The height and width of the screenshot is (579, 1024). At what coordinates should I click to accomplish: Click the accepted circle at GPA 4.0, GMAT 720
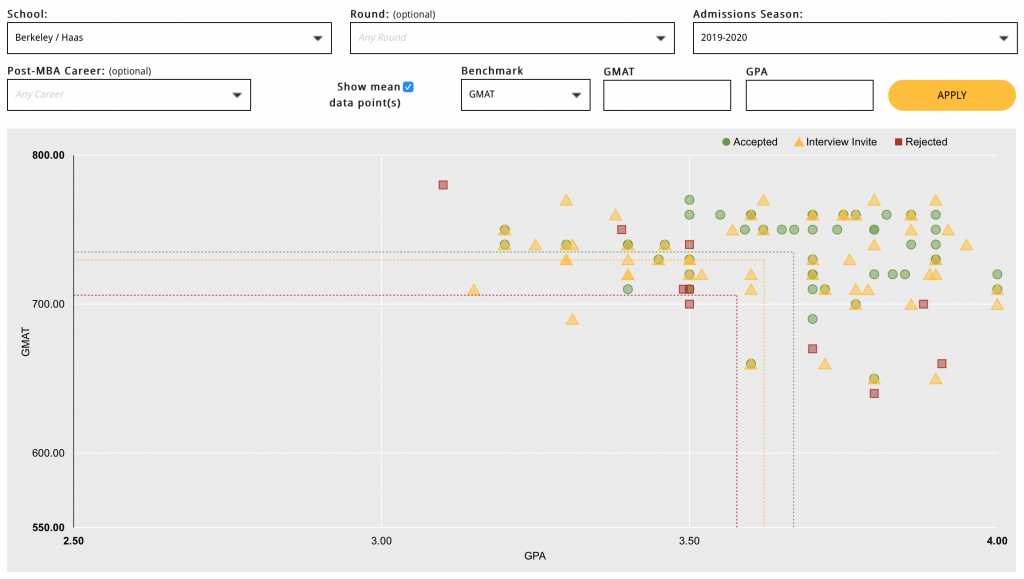click(x=997, y=274)
